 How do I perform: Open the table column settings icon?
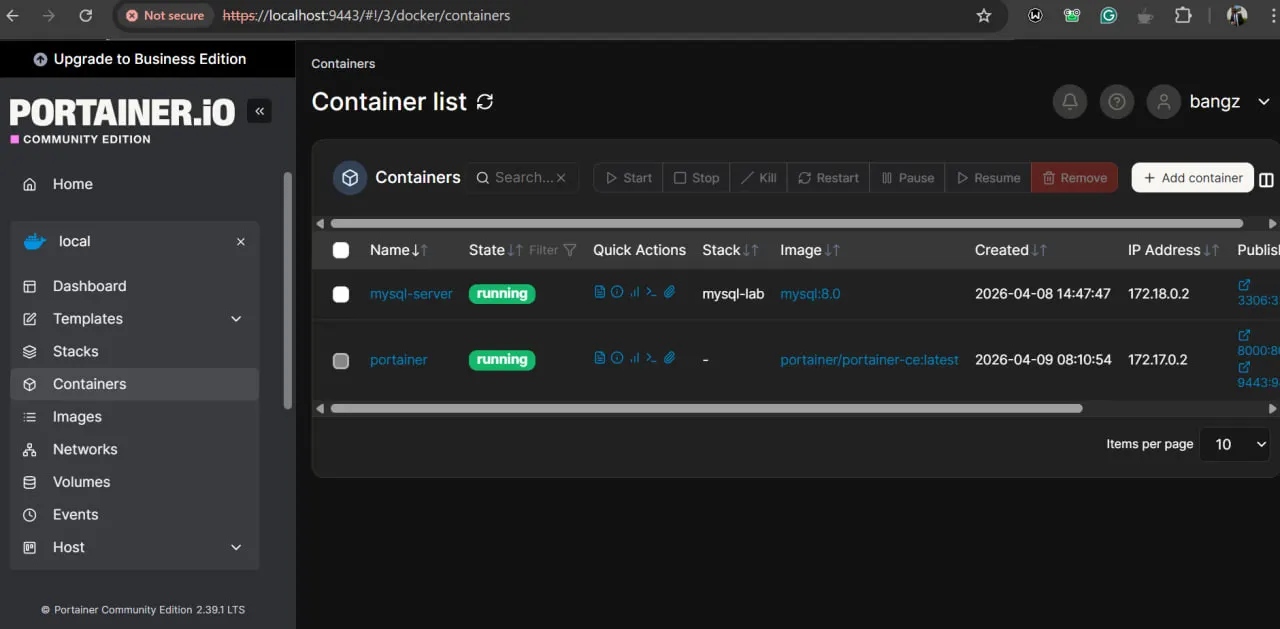click(x=1266, y=180)
